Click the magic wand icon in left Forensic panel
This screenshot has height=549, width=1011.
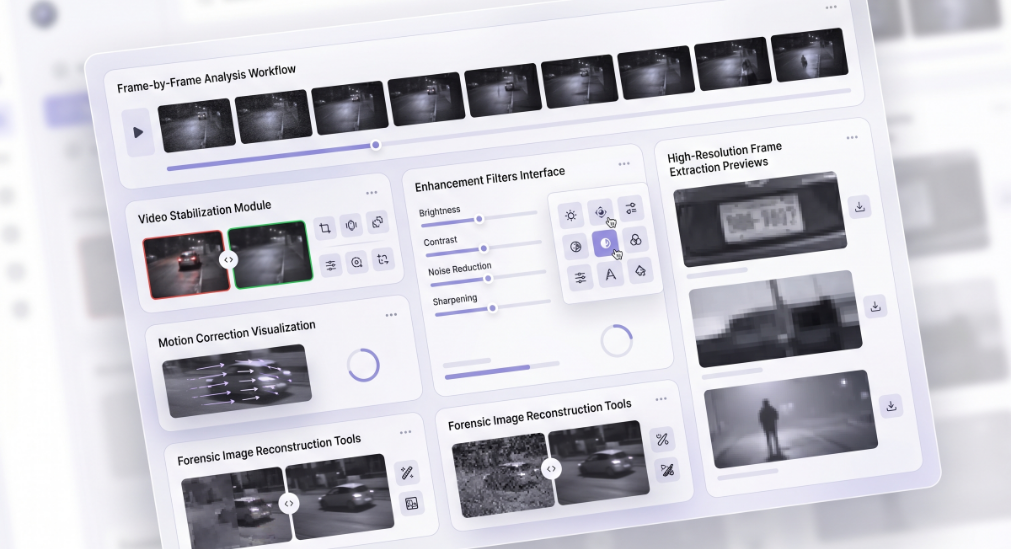407,472
